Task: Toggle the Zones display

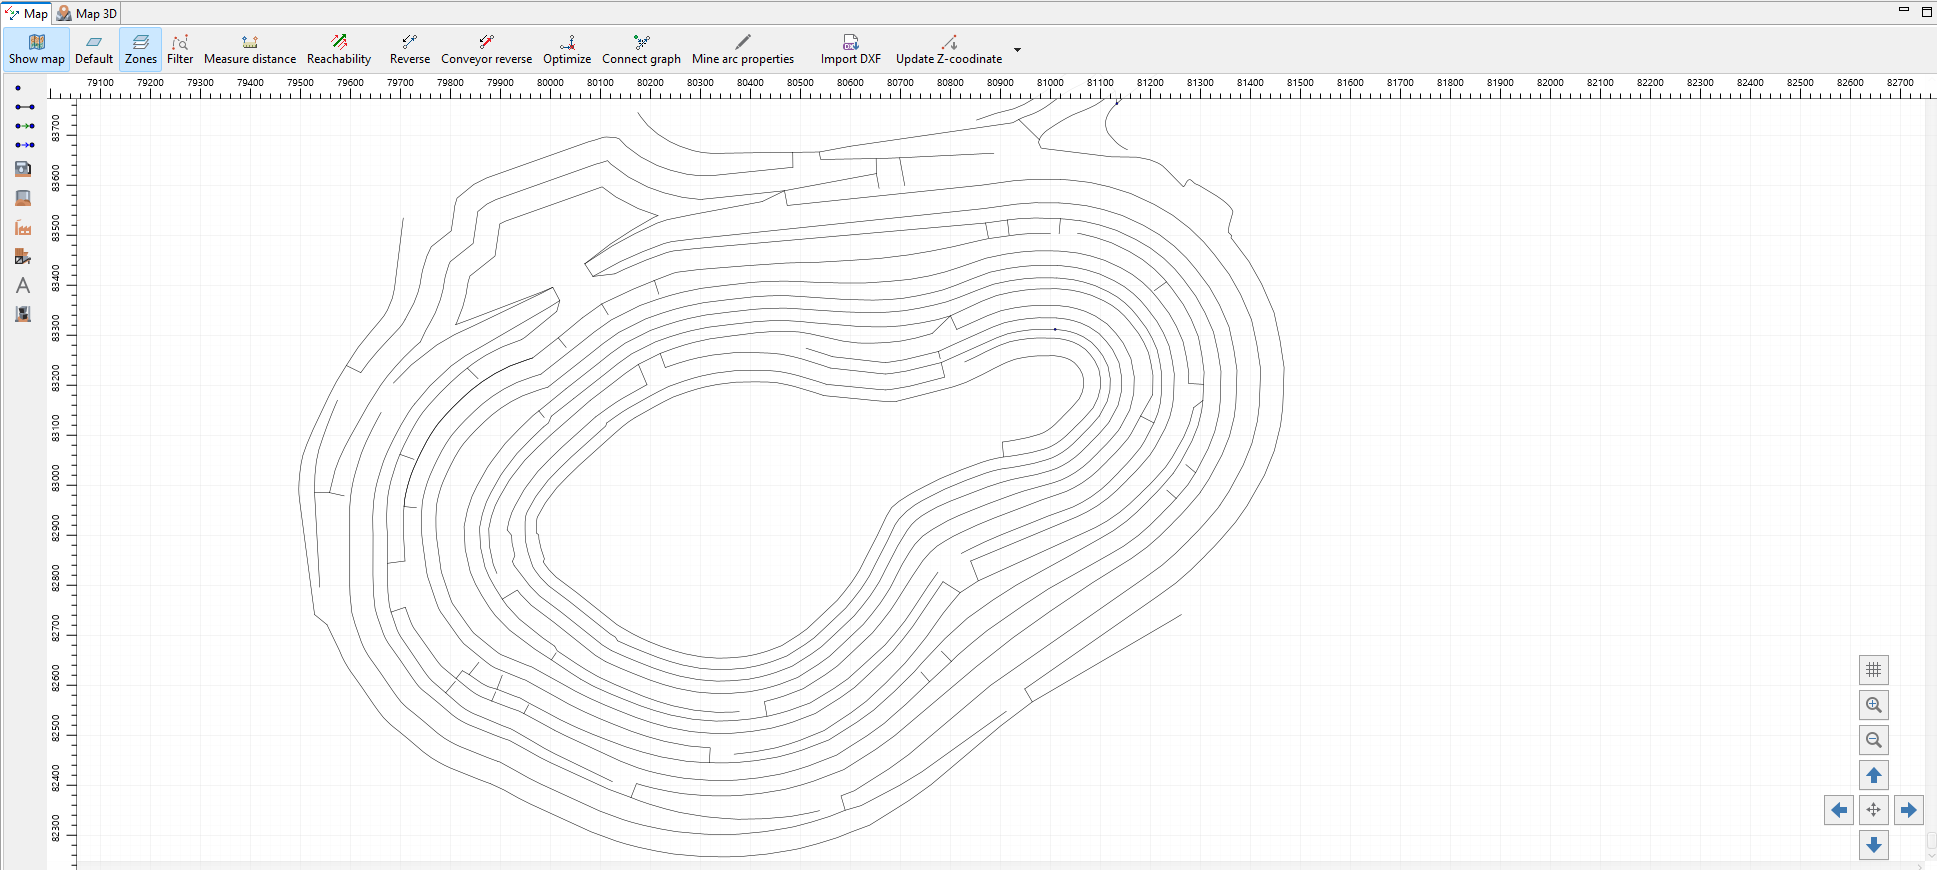Action: [140, 49]
